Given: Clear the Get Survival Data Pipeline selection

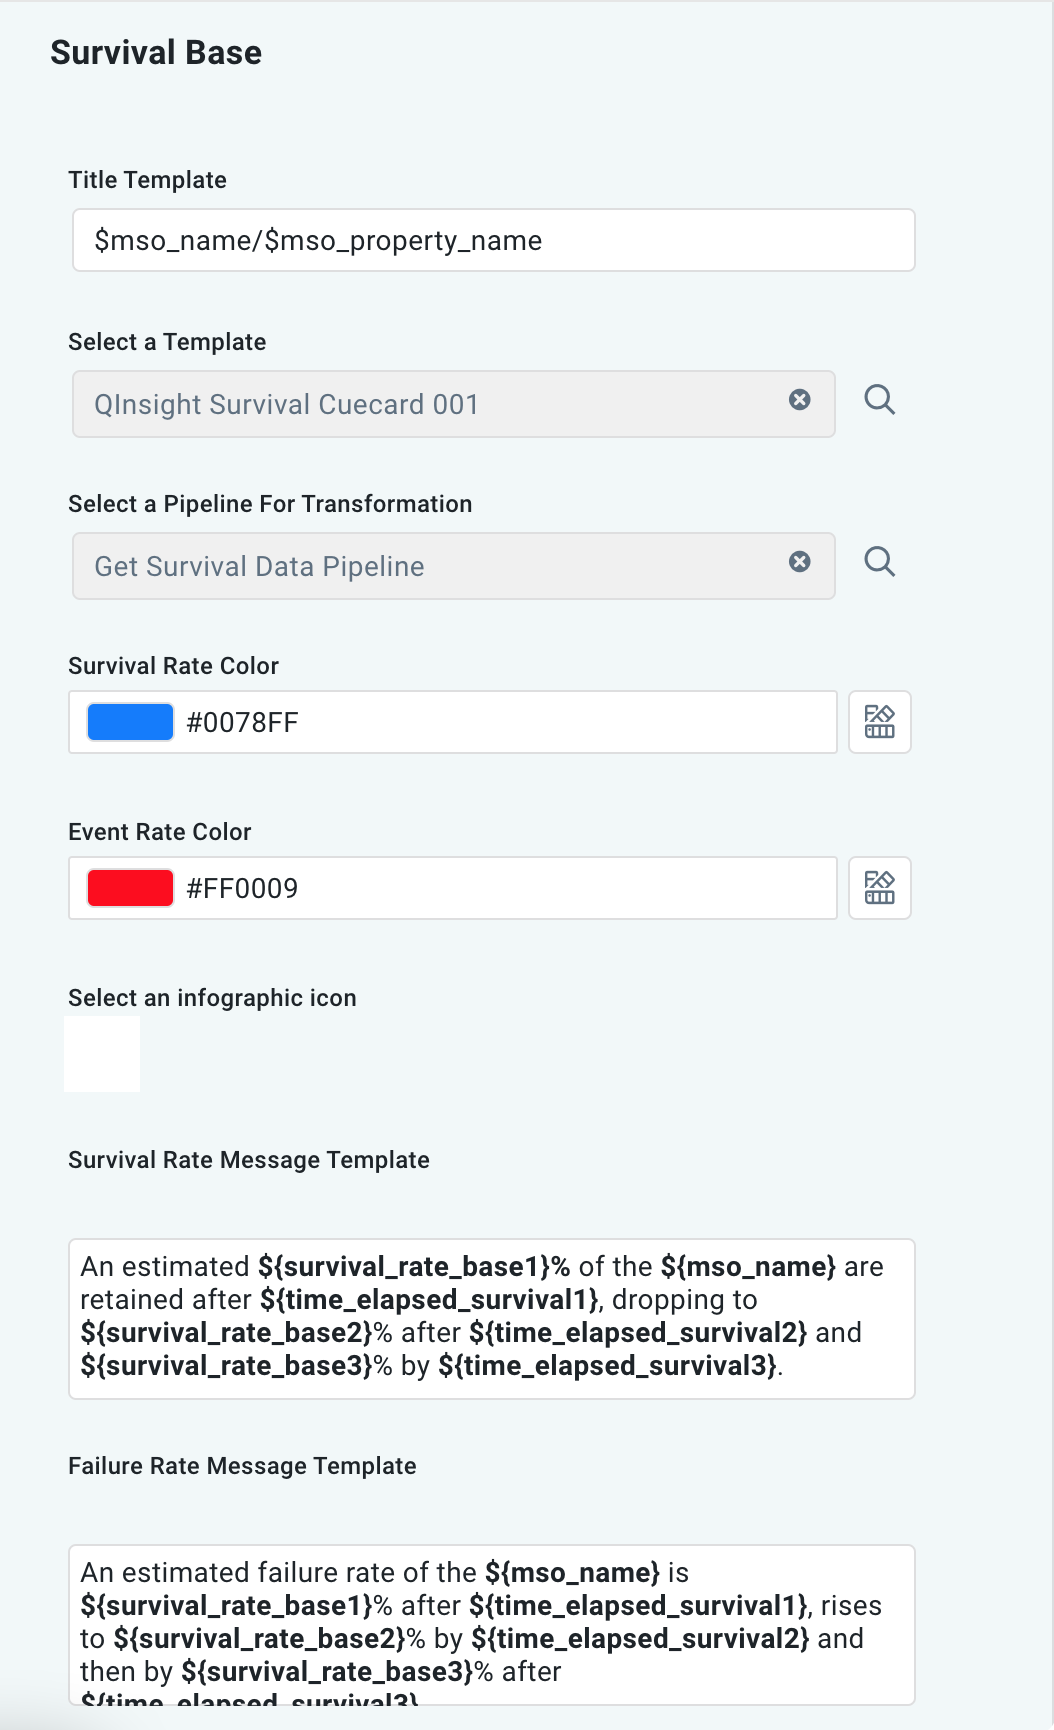Looking at the screenshot, I should coord(799,562).
